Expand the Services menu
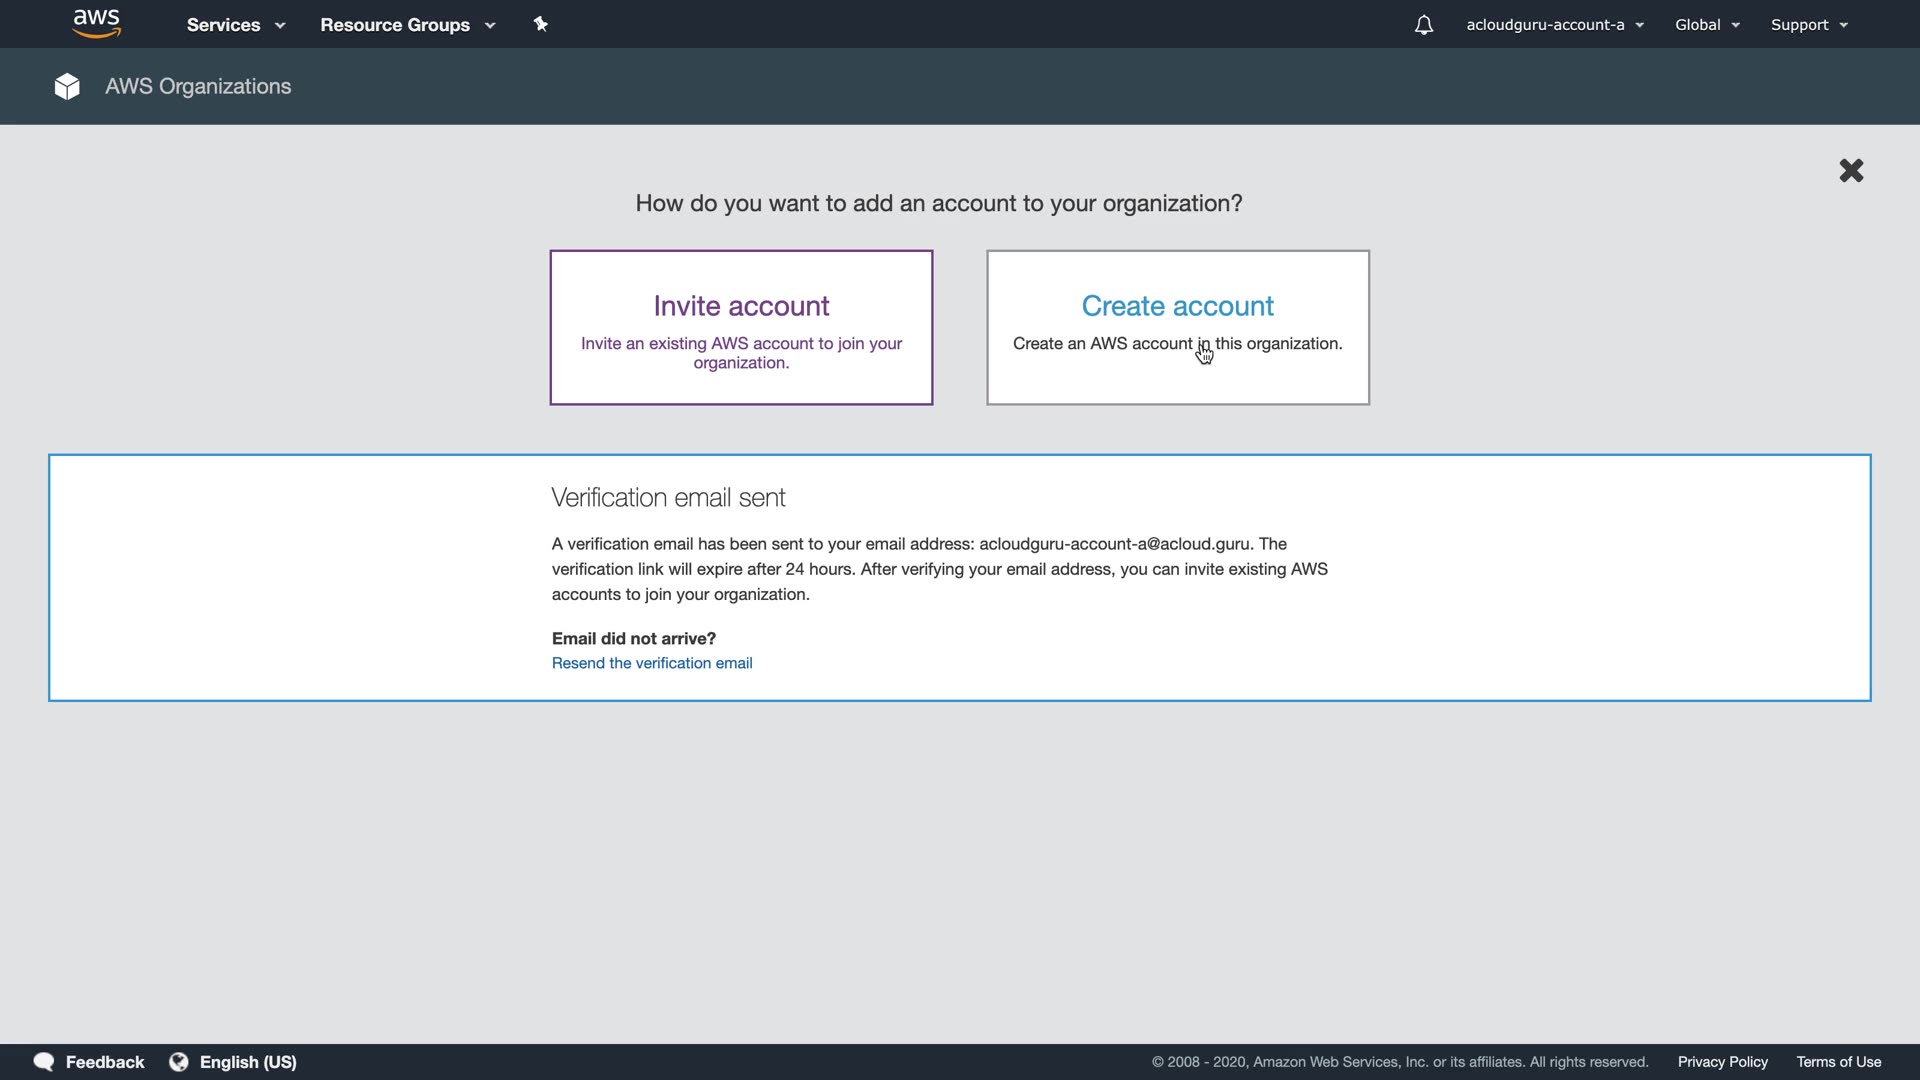This screenshot has height=1080, width=1920. [236, 25]
